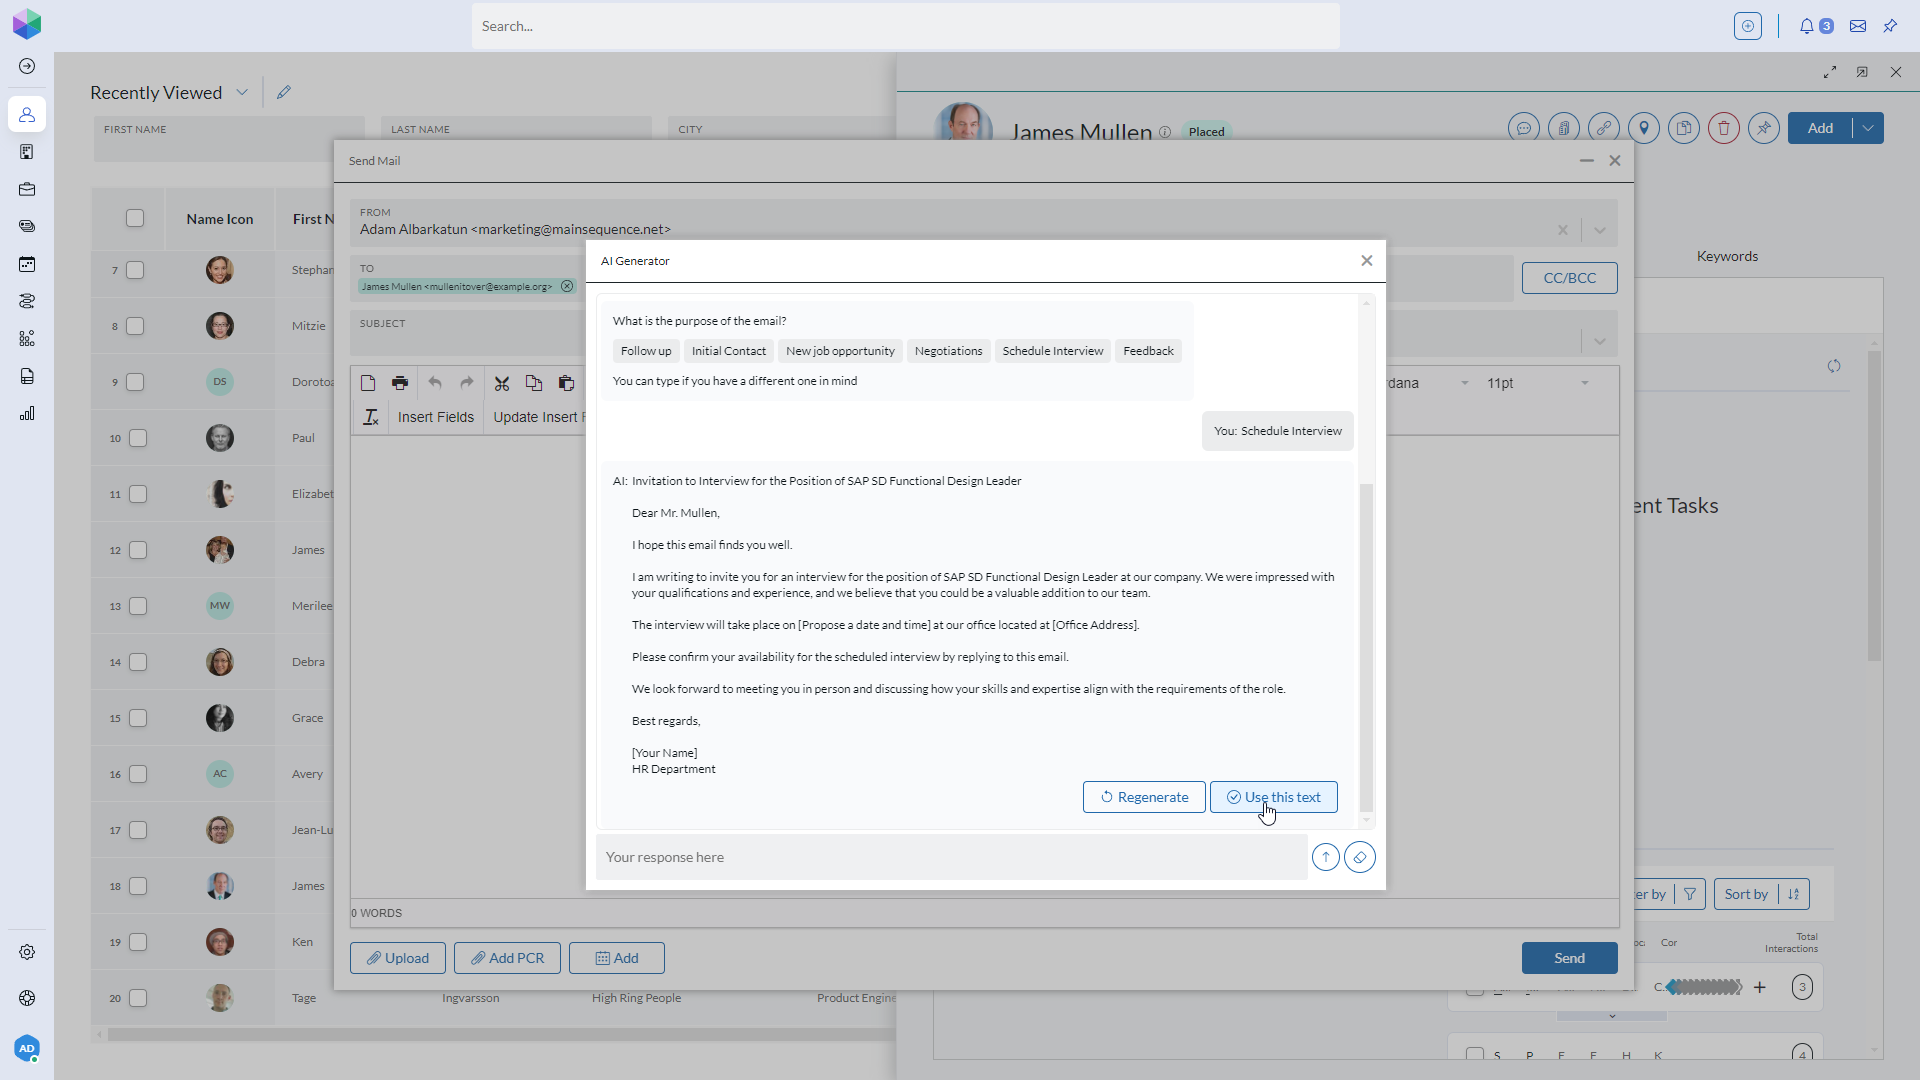The height and width of the screenshot is (1080, 1920).
Task: Click the Your response here field
Action: 950,857
